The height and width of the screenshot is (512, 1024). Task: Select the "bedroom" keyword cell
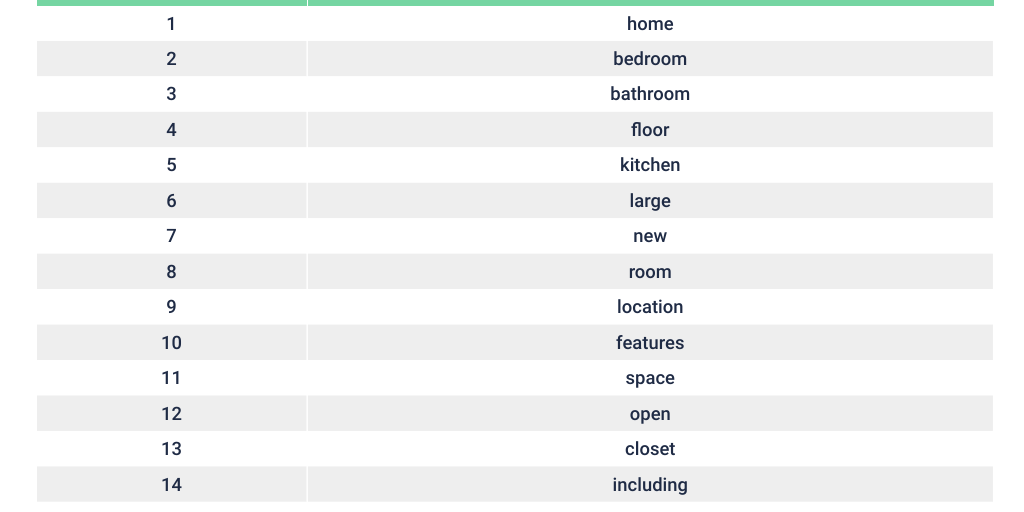(x=650, y=59)
